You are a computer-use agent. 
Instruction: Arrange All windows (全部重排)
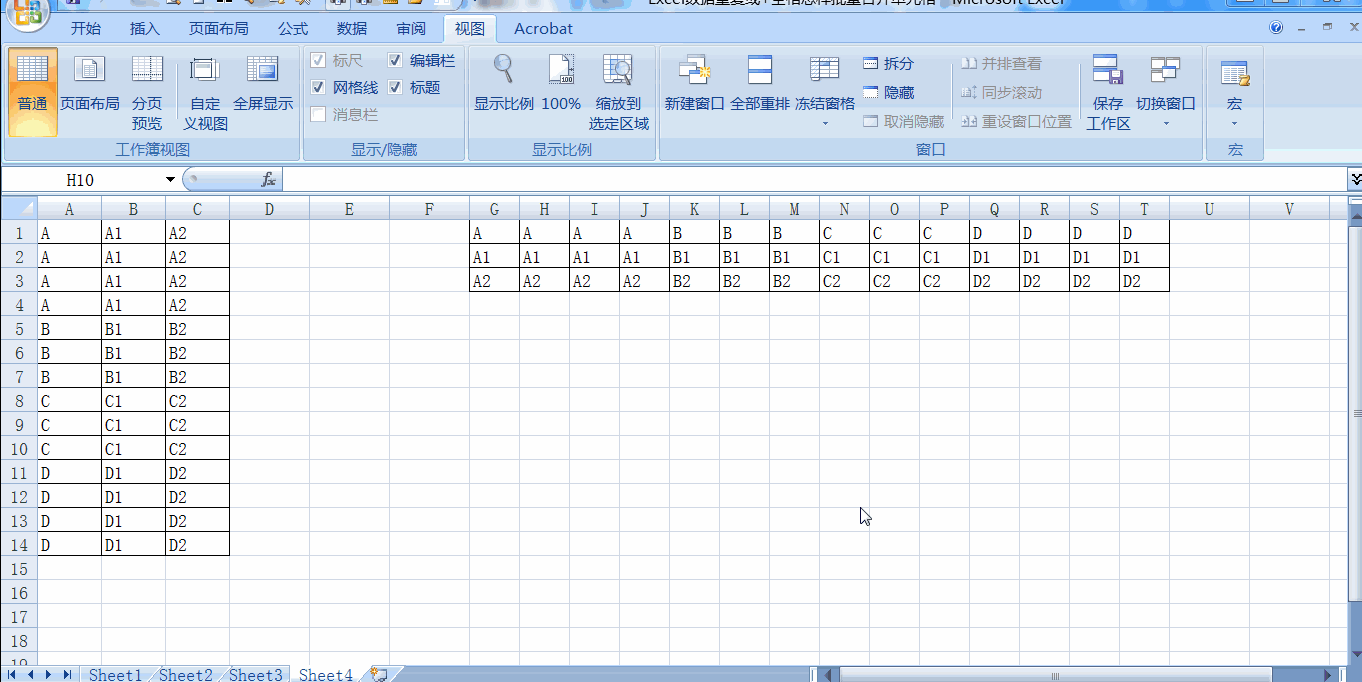click(760, 84)
